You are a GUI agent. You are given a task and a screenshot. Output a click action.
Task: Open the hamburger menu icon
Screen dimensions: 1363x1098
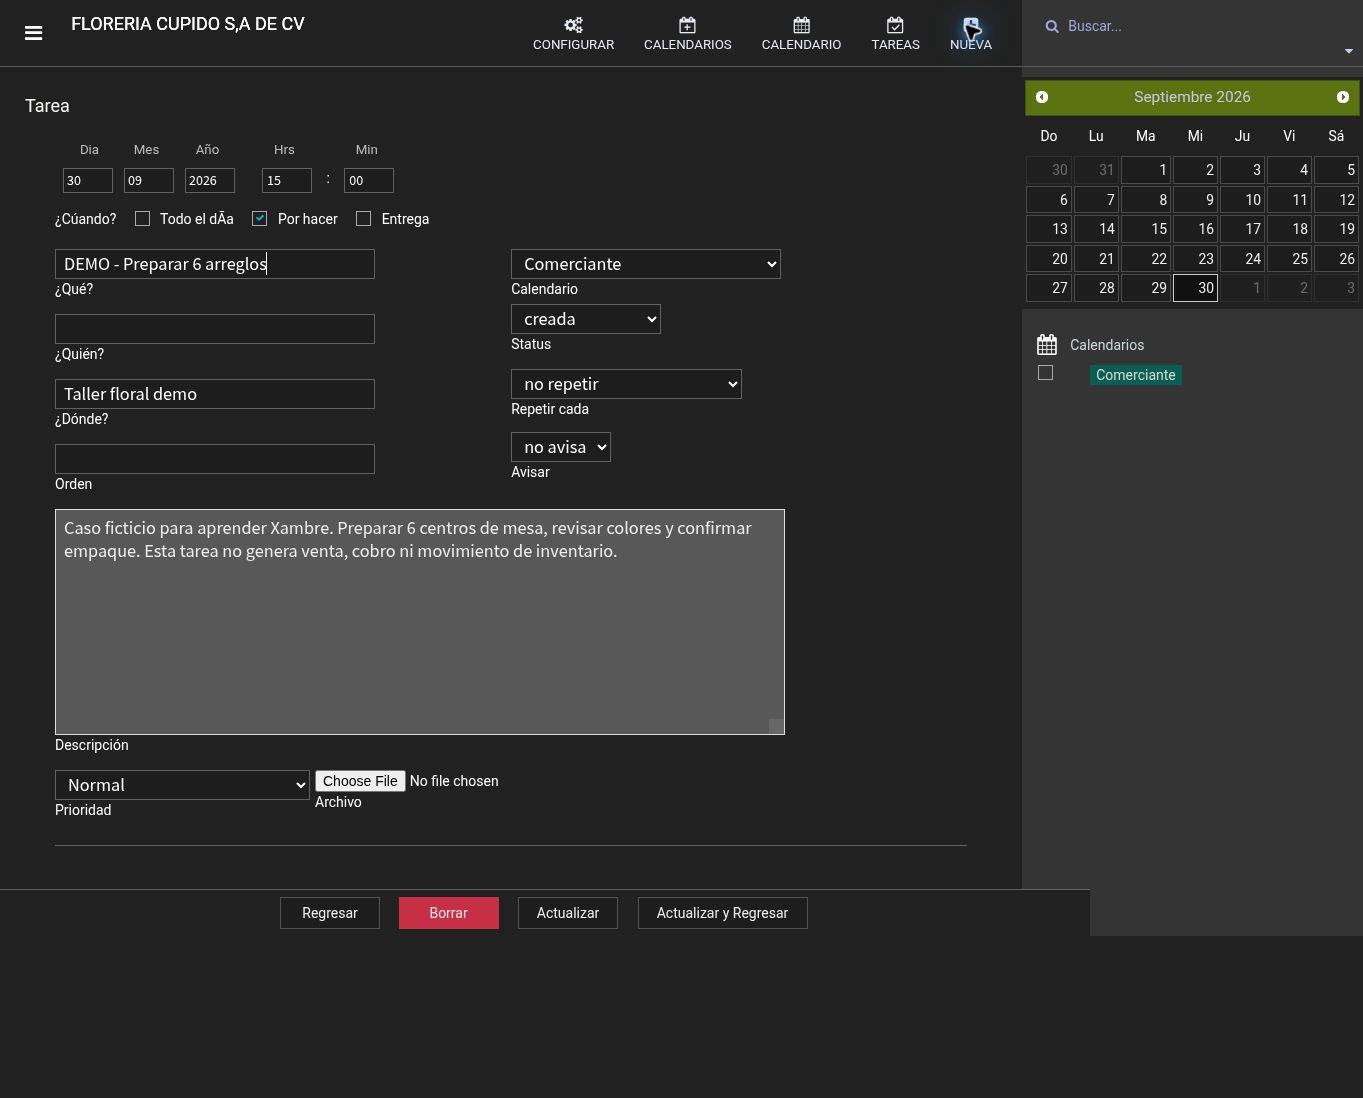click(33, 33)
